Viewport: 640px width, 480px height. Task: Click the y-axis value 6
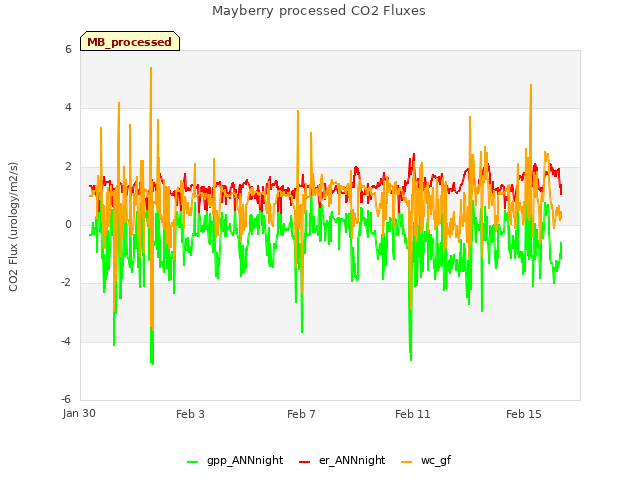pos(68,49)
